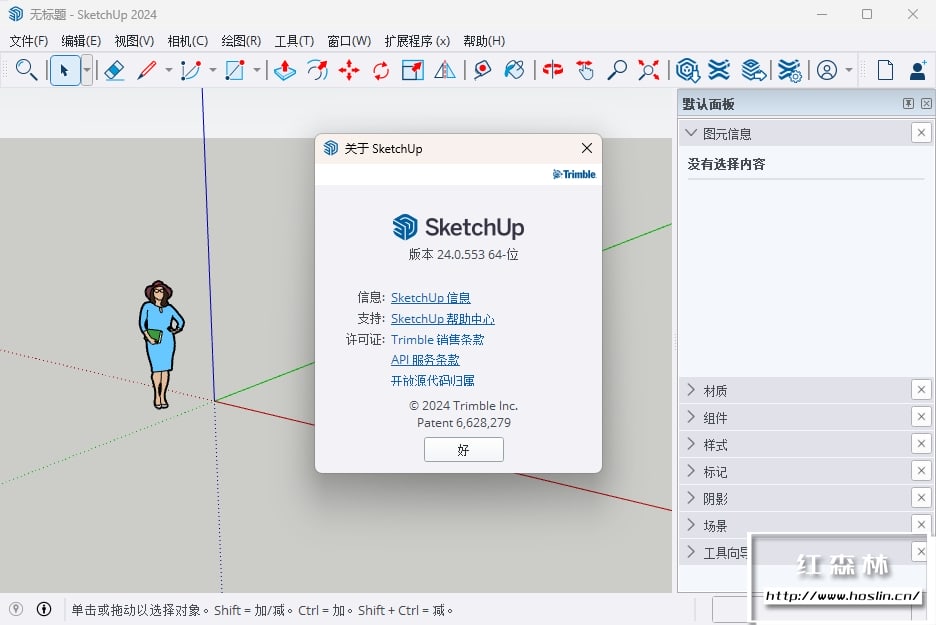This screenshot has height=625, width=936.
Task: Open the 开放源代码归属 link
Action: [x=433, y=380]
